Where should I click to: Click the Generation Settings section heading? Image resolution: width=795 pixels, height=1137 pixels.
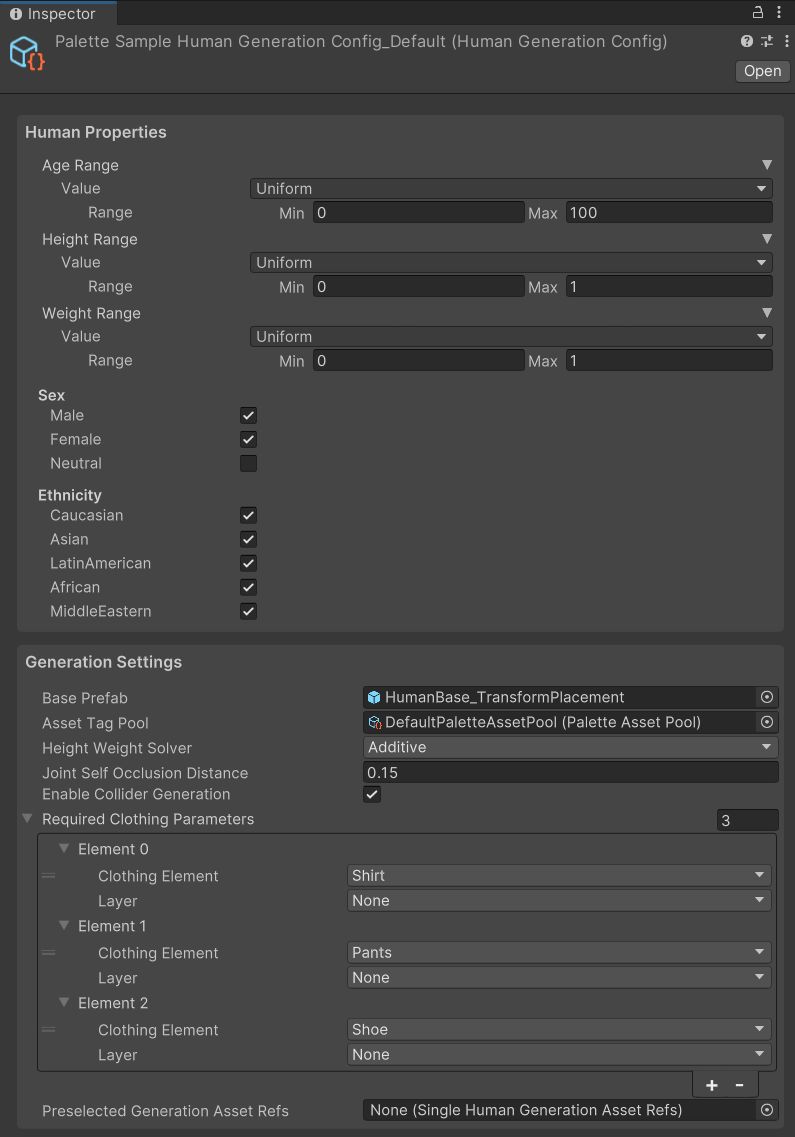pos(104,662)
